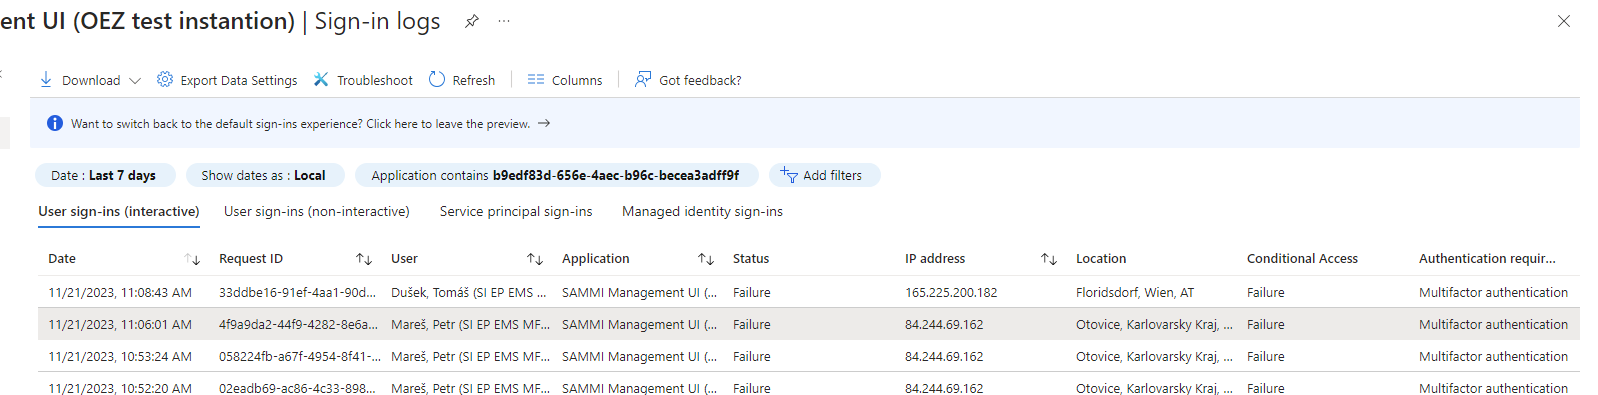Open sign-in row dated 11/21/2023, 11:08:43 AM

point(809,292)
